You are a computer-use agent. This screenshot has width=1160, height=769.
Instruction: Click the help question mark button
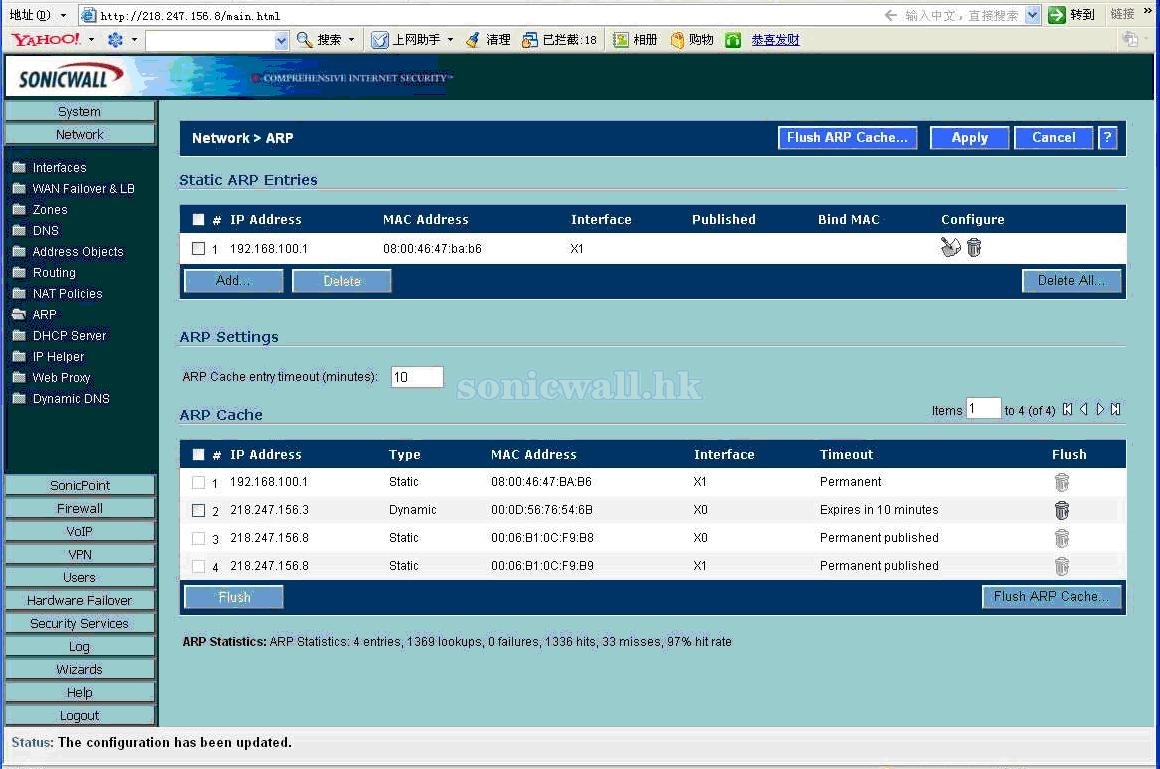pos(1107,138)
